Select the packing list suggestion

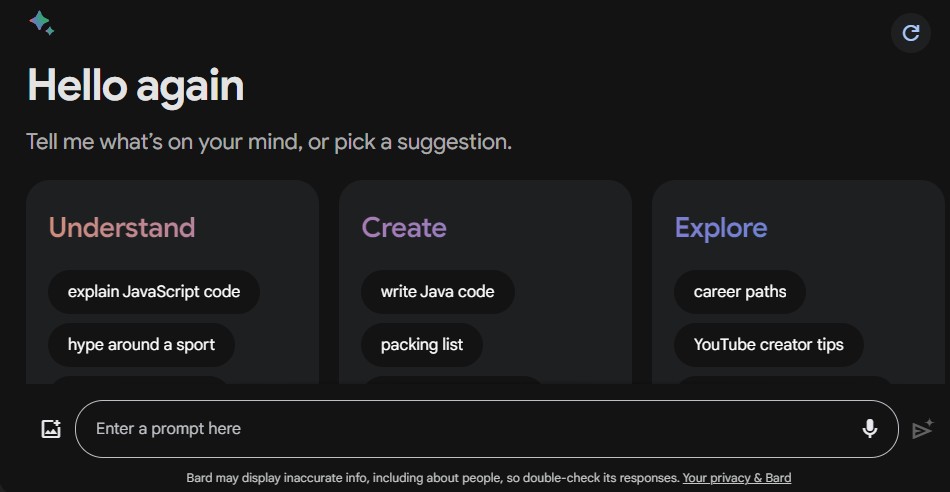click(422, 345)
